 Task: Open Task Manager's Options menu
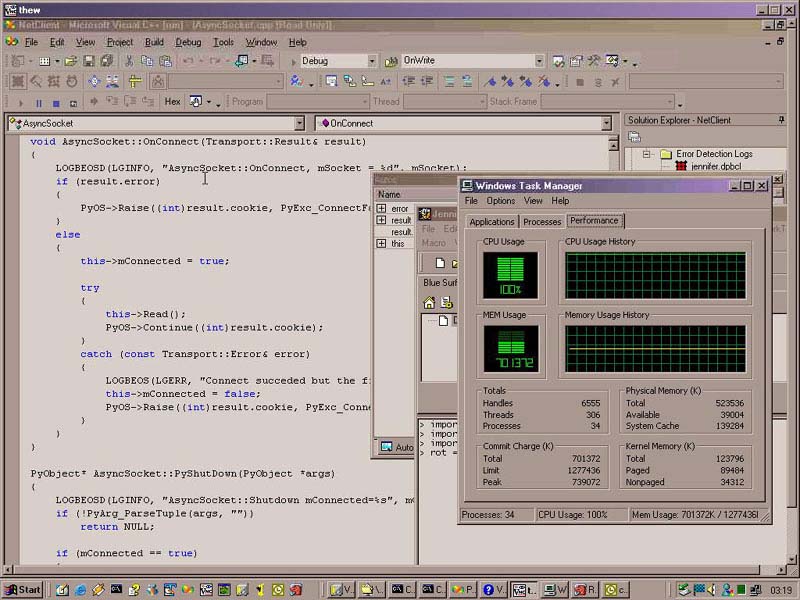501,201
